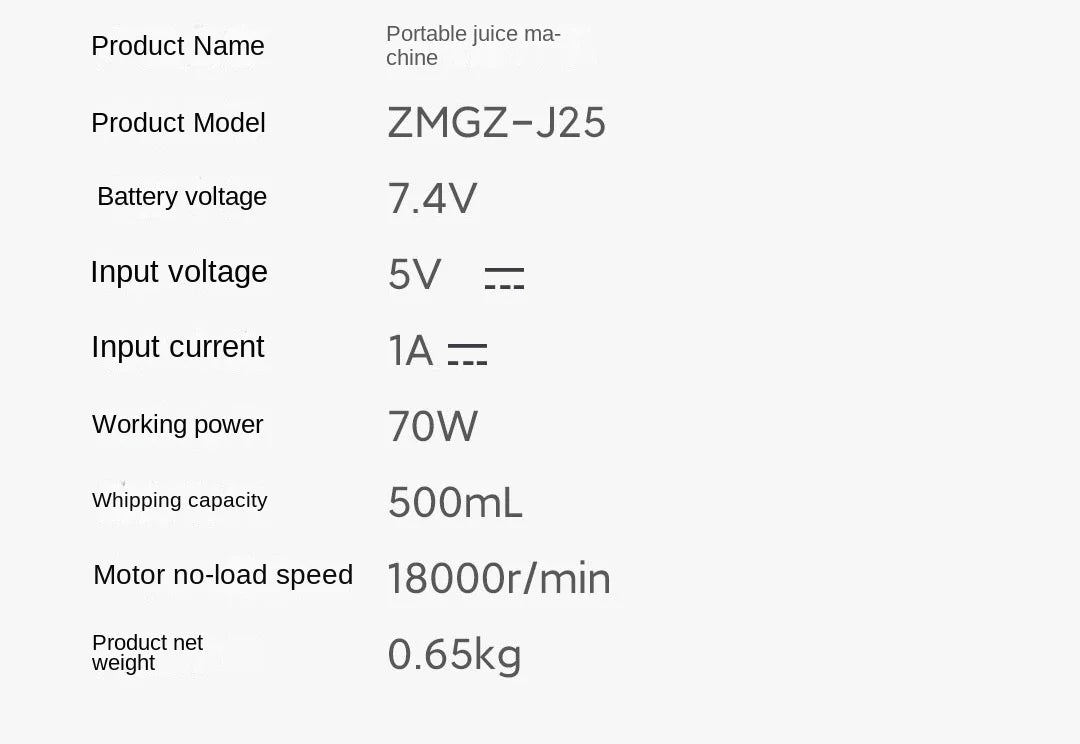Click the Battery voltage label
The height and width of the screenshot is (744, 1080).
182,196
